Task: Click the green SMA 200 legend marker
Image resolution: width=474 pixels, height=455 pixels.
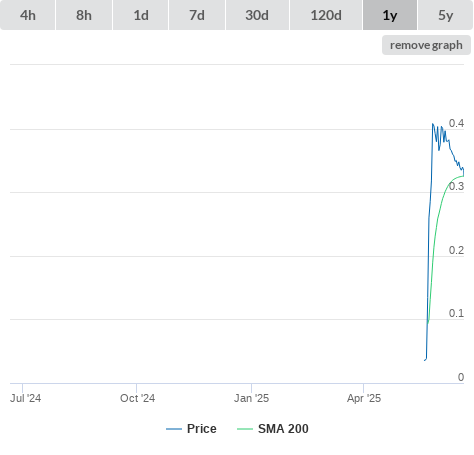Action: click(245, 429)
